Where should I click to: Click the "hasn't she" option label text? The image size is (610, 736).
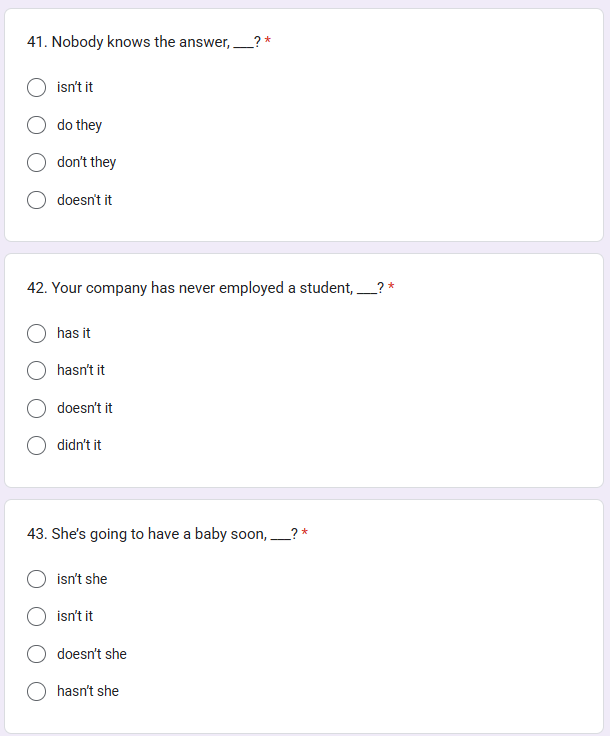(88, 691)
